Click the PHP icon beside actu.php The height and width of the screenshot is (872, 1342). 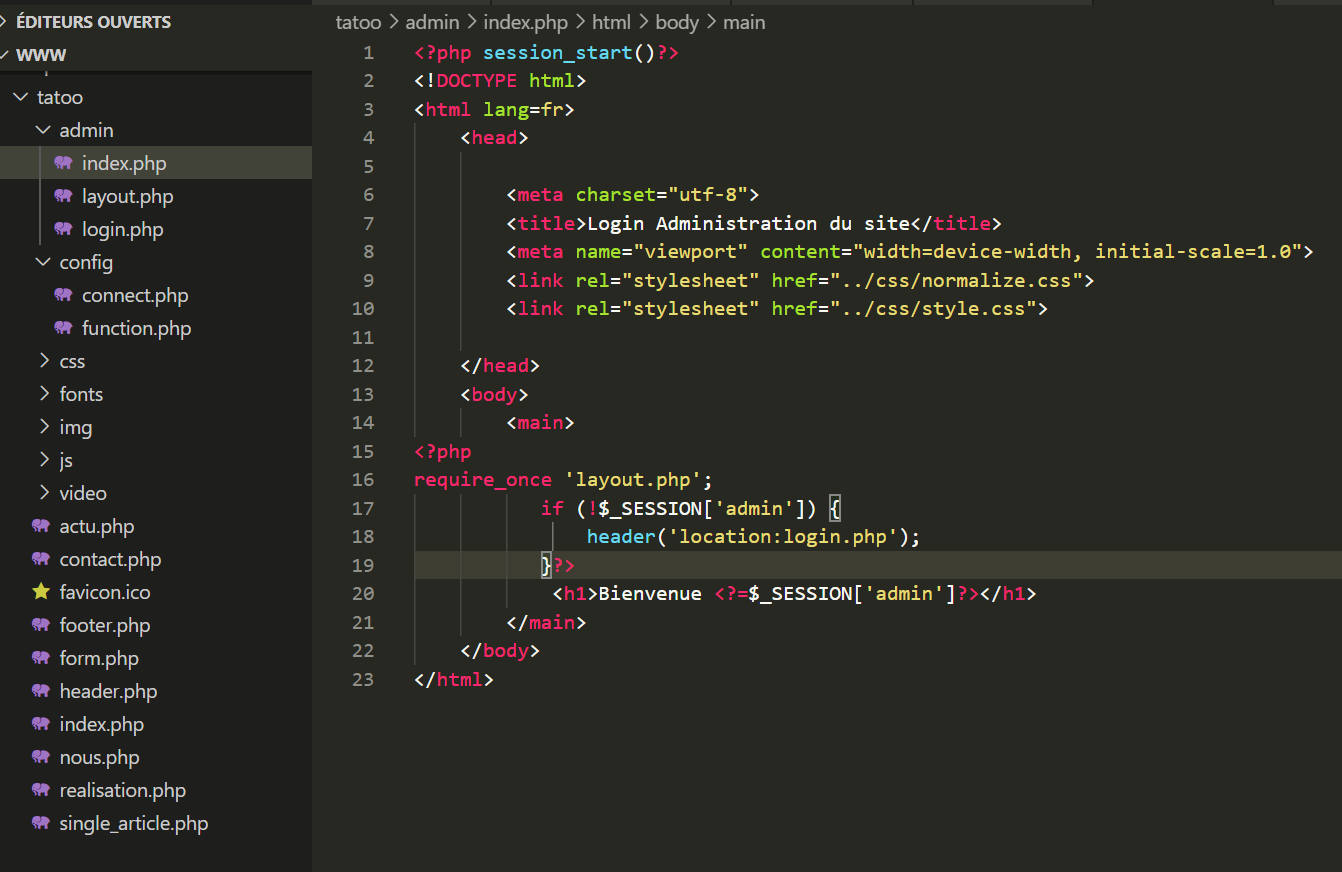[x=41, y=526]
